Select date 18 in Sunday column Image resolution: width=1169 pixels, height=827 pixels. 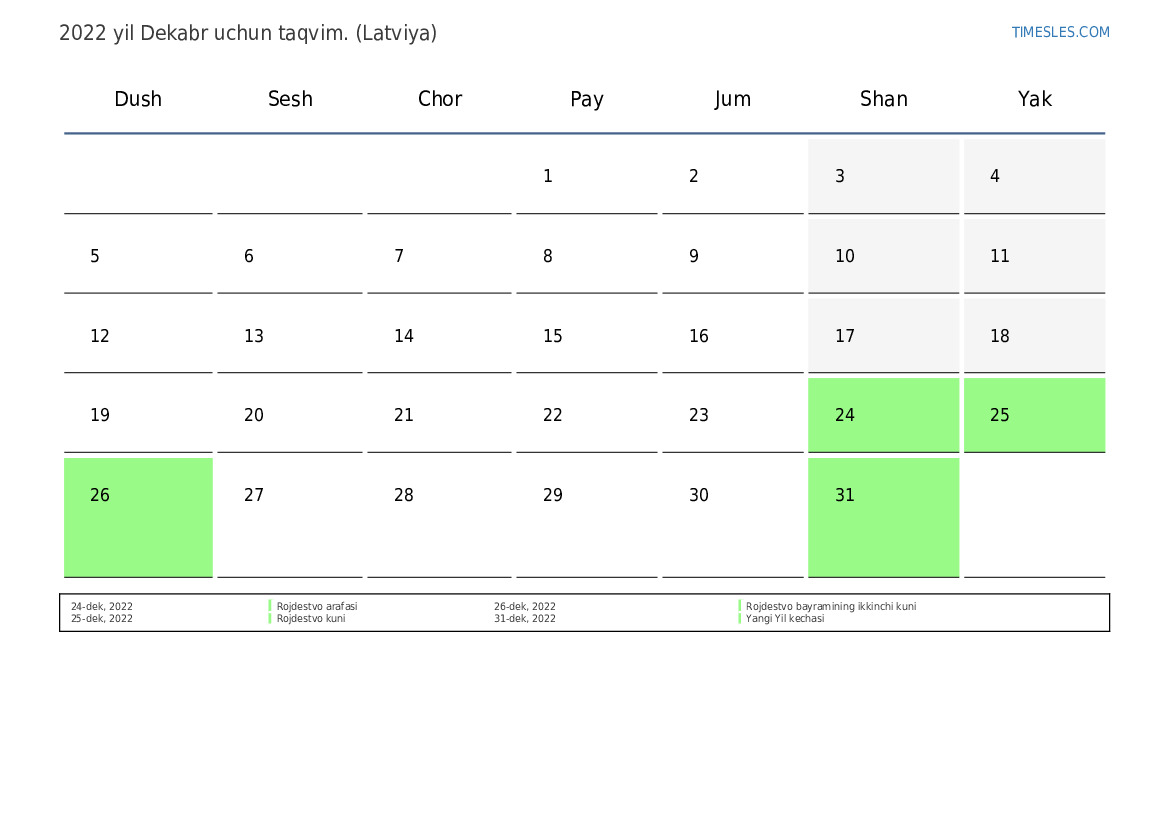[x=1000, y=336]
